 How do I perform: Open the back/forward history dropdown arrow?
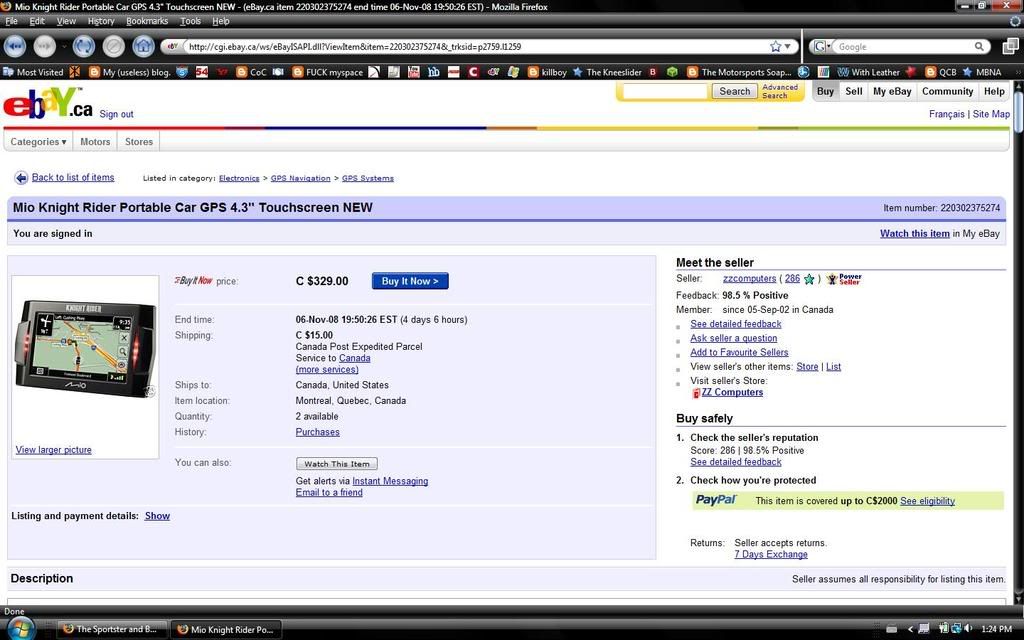[x=64, y=46]
